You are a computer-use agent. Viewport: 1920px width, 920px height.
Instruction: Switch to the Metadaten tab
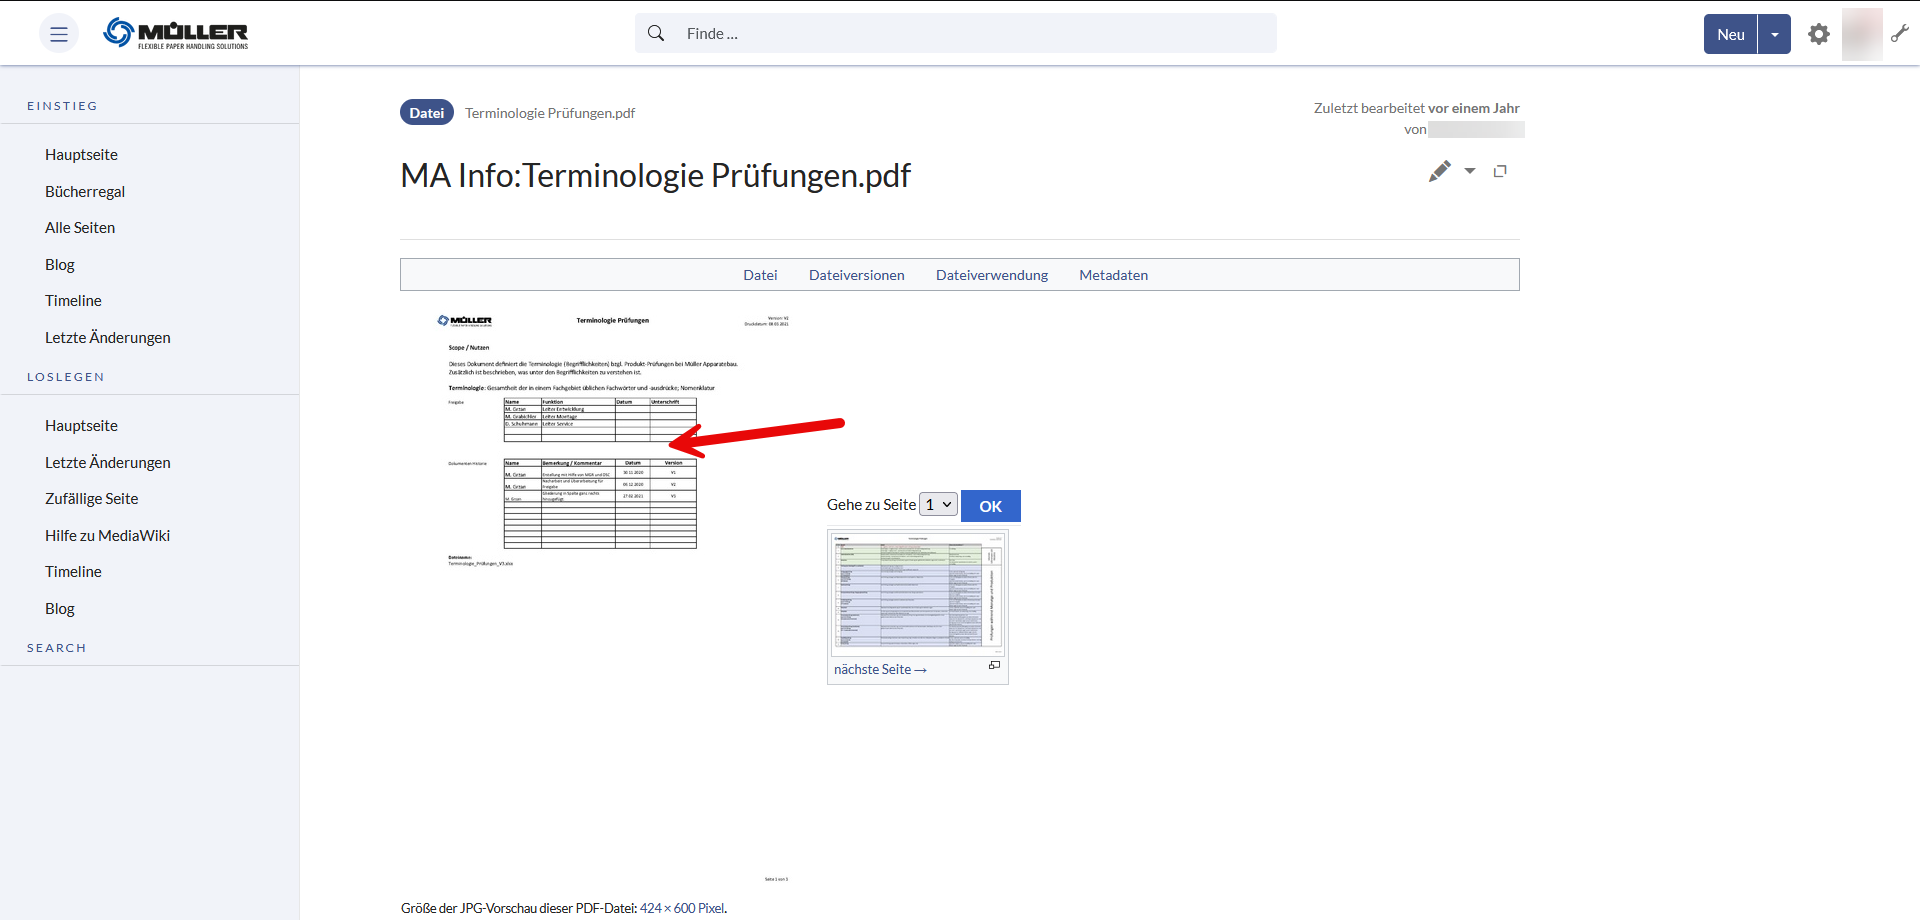(x=1113, y=275)
